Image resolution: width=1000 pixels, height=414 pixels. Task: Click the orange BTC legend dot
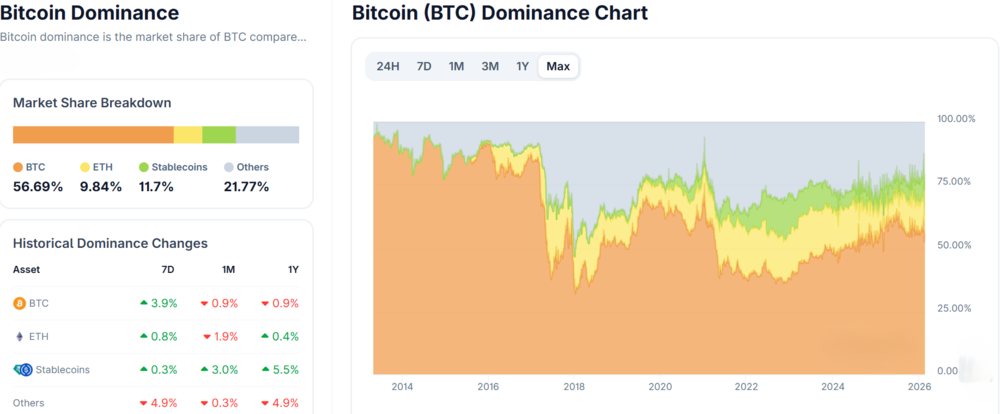point(17,167)
